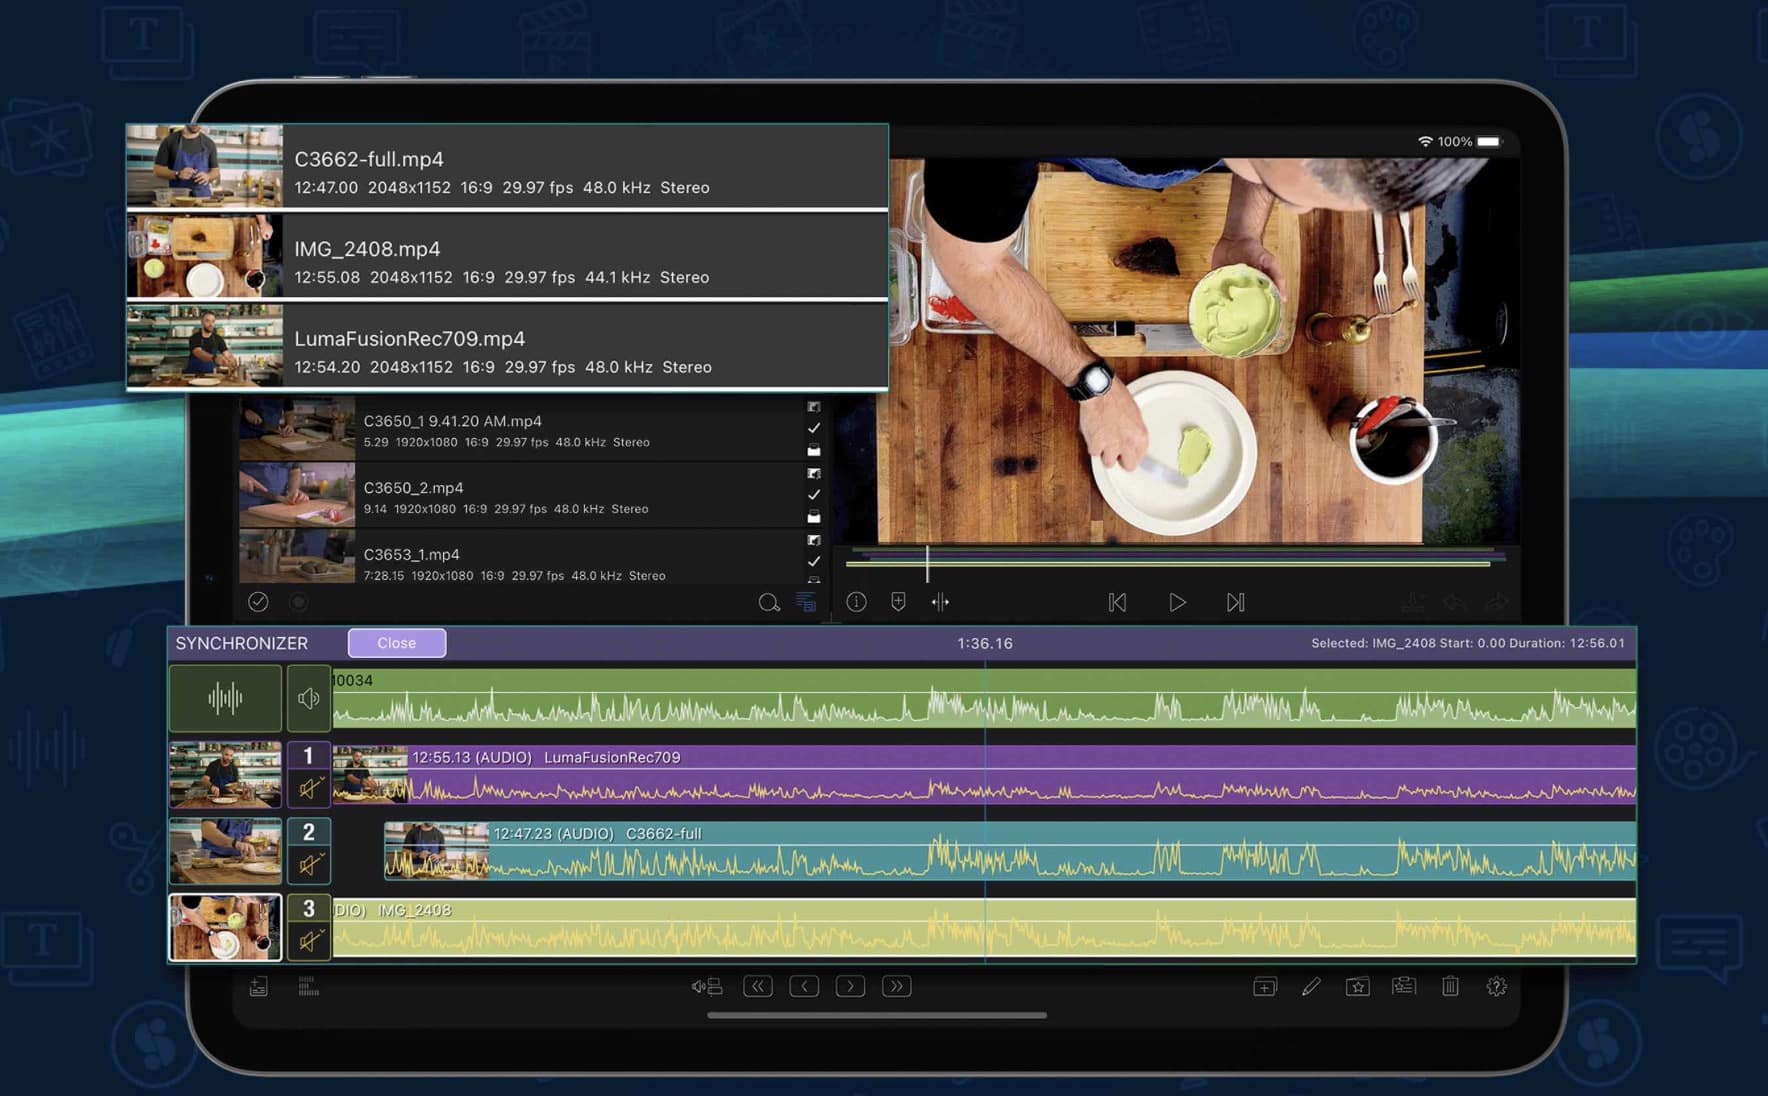
Task: Select track number 1 label
Action: pos(309,756)
